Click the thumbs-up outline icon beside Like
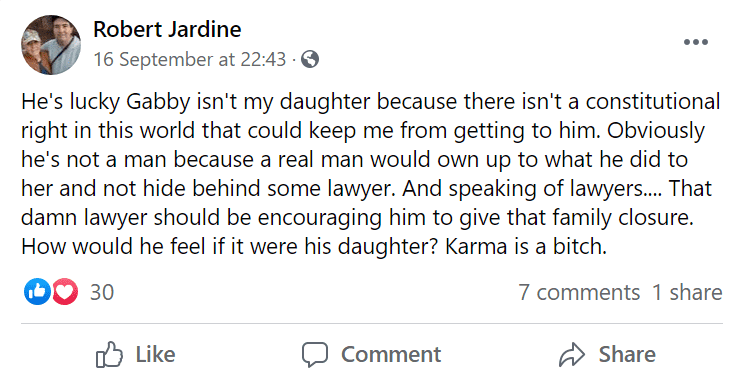Viewport: 741px width, 376px height. pyautogui.click(x=109, y=354)
